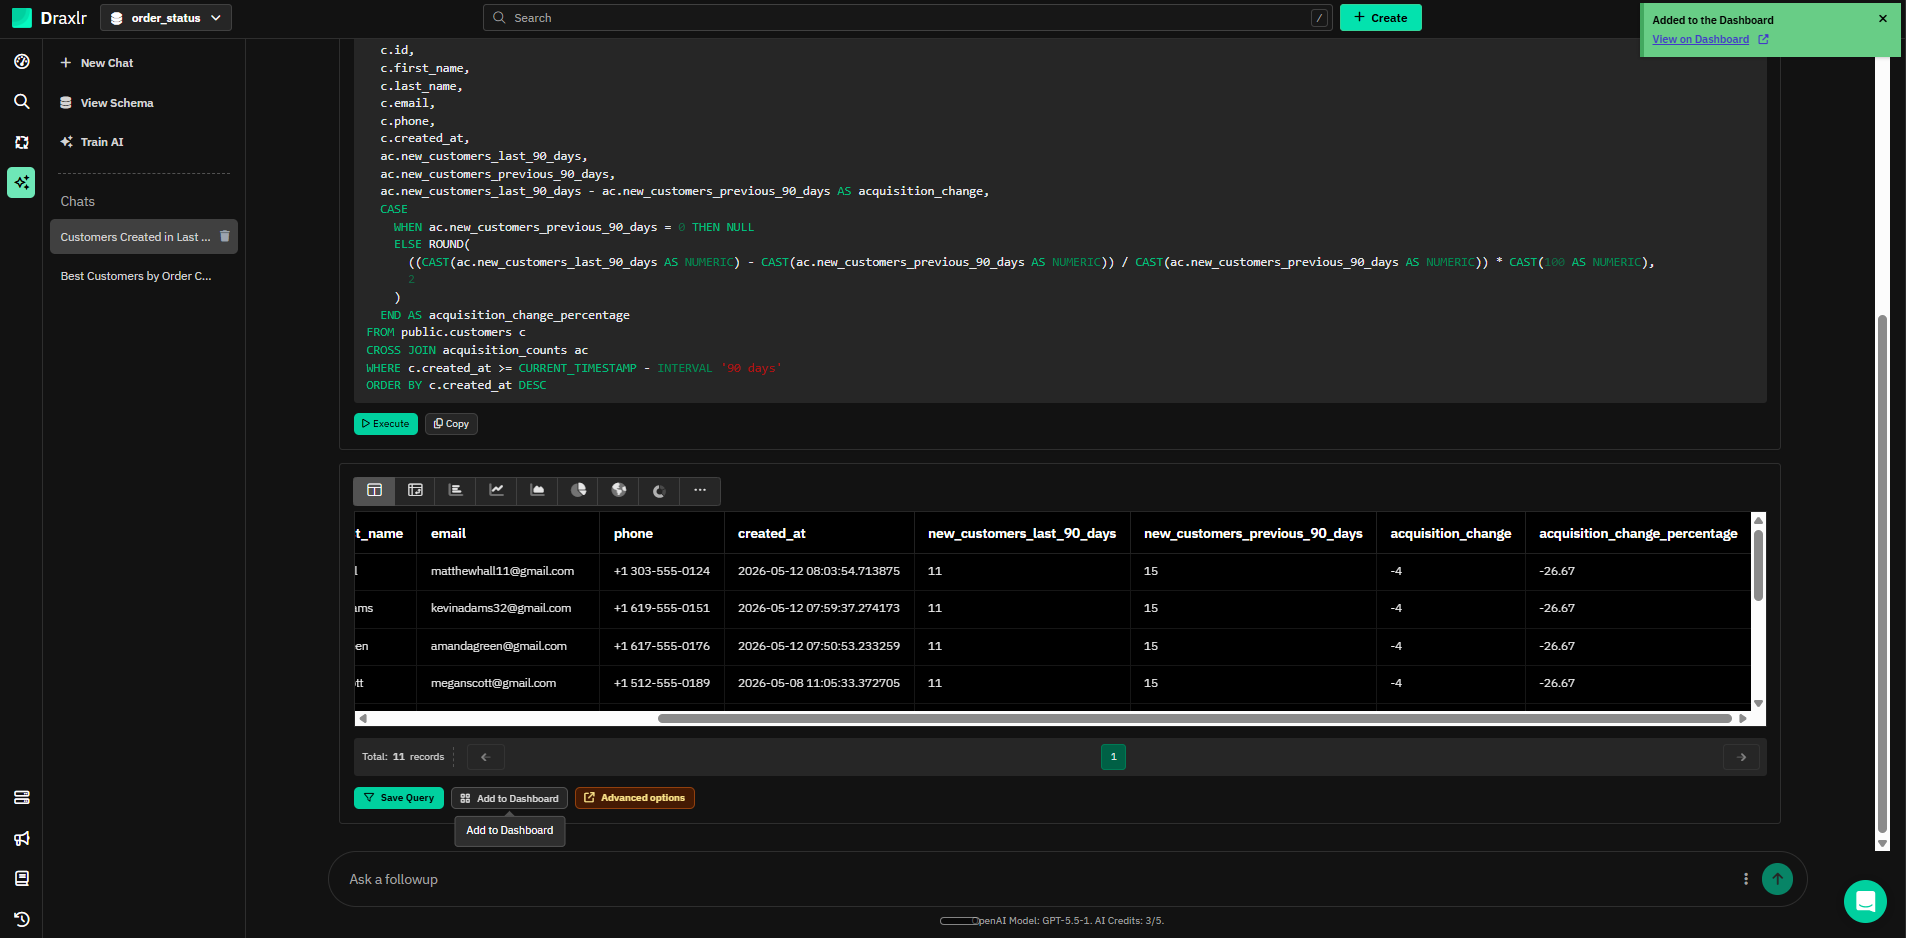Select the AI sparkles icon in left rail
The image size is (1906, 938).
coord(21,182)
